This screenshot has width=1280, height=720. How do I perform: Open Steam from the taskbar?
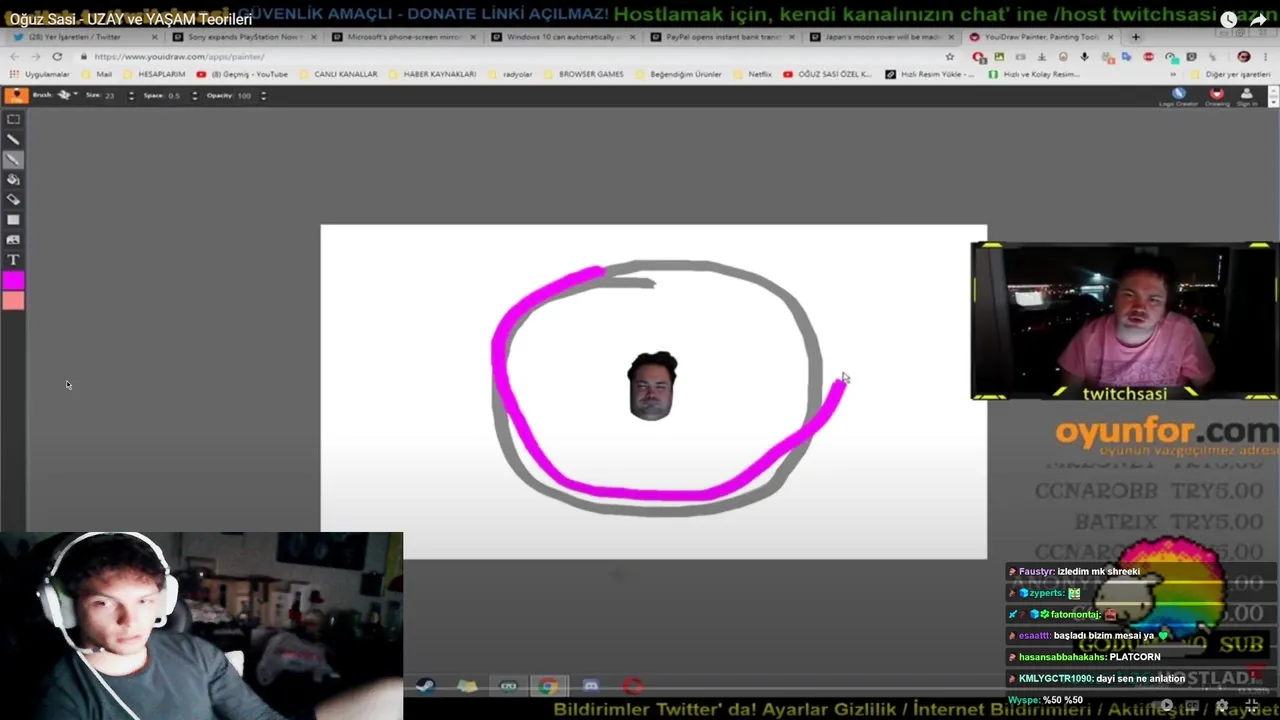[425, 686]
